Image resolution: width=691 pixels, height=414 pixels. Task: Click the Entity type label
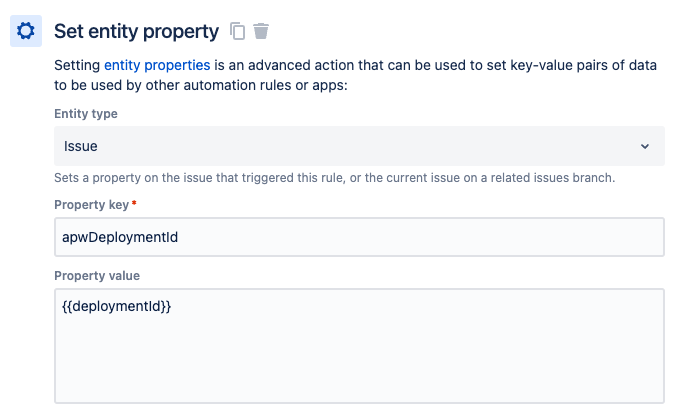(85, 114)
